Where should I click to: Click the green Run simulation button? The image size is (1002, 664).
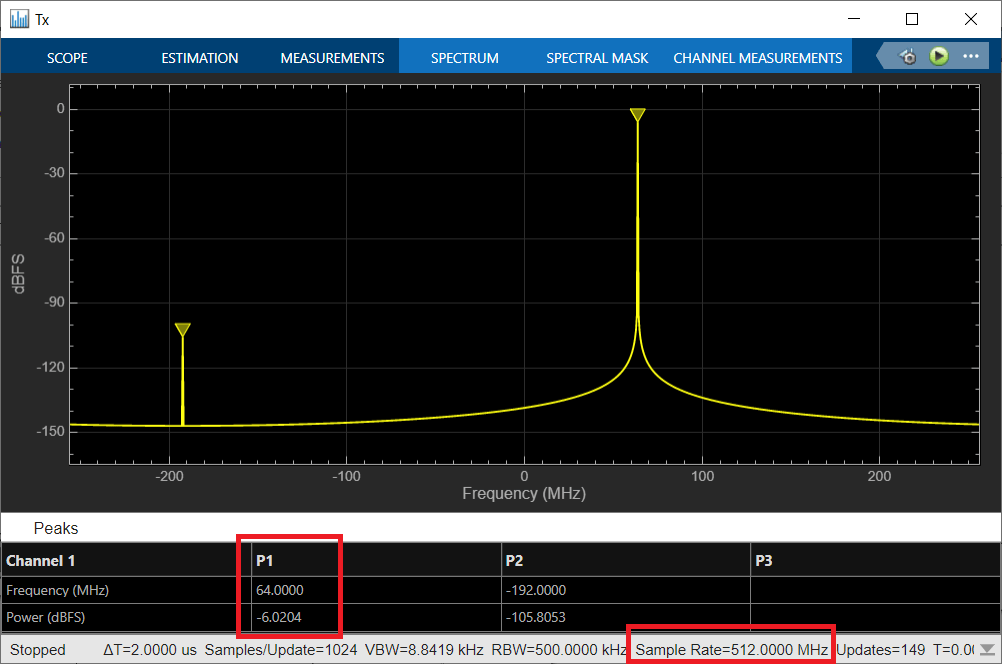pyautogui.click(x=939, y=56)
